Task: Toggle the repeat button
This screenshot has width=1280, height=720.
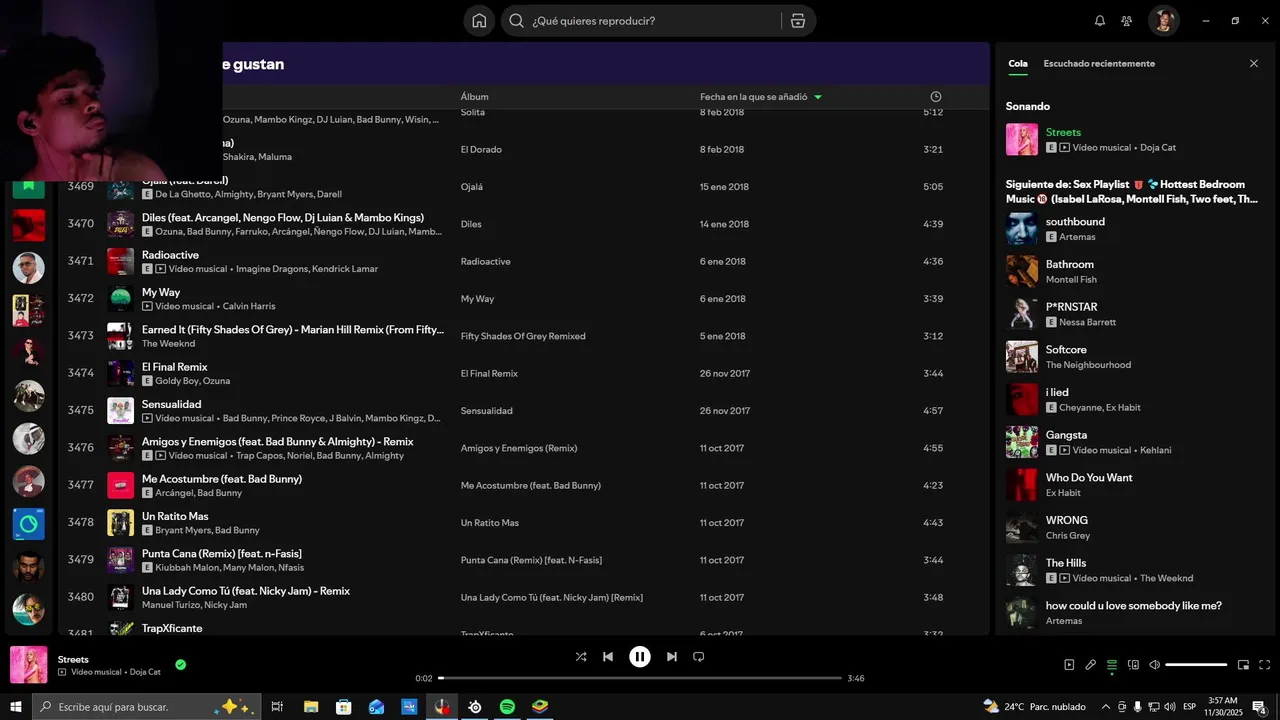Action: pos(699,657)
